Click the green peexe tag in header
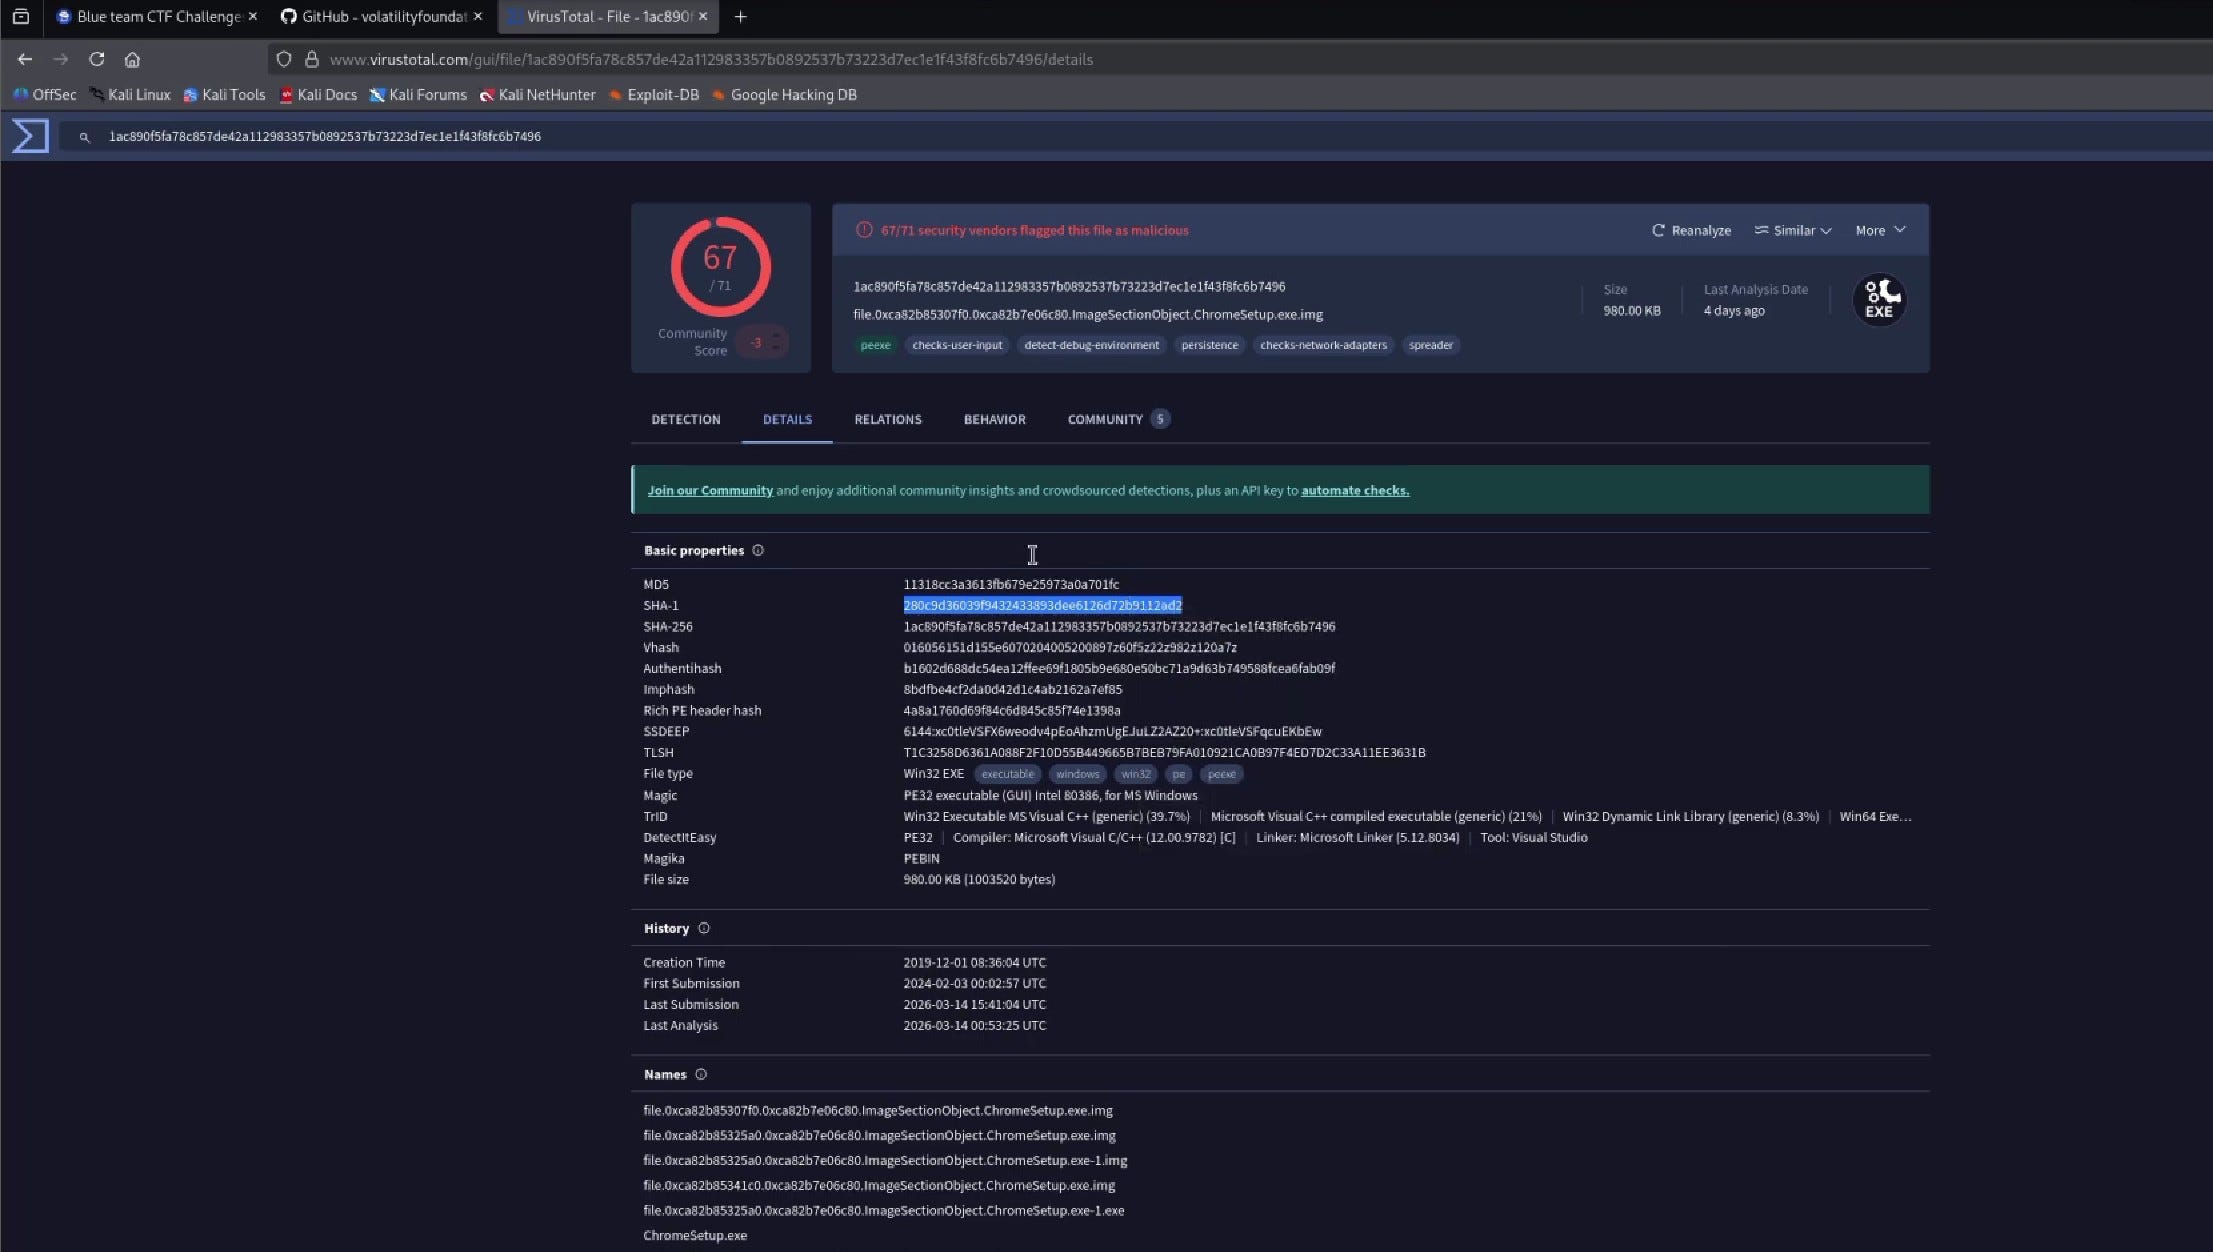The width and height of the screenshot is (2213, 1252). point(875,345)
